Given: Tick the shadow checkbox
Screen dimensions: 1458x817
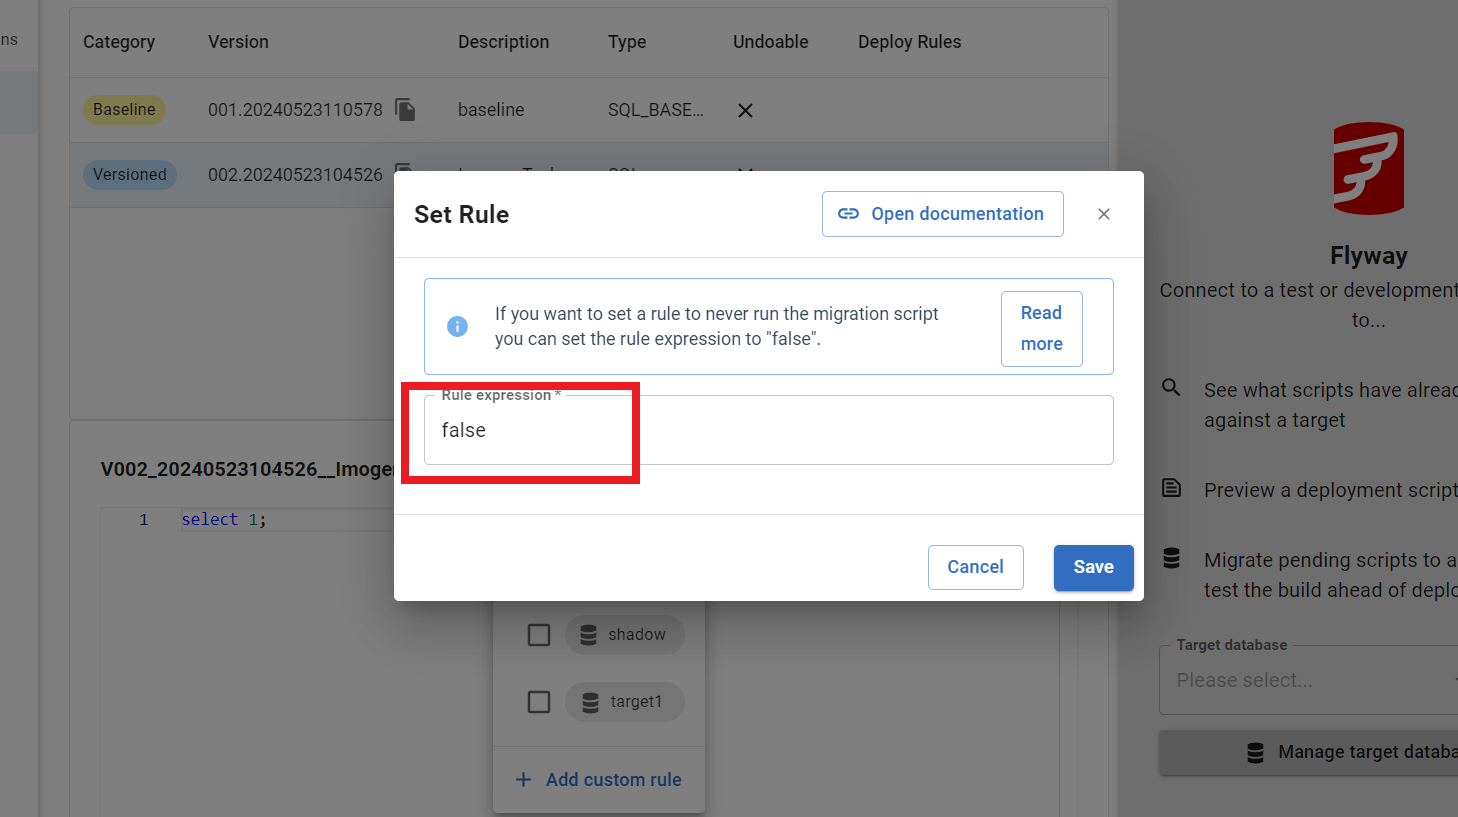Looking at the screenshot, I should pyautogui.click(x=539, y=635).
